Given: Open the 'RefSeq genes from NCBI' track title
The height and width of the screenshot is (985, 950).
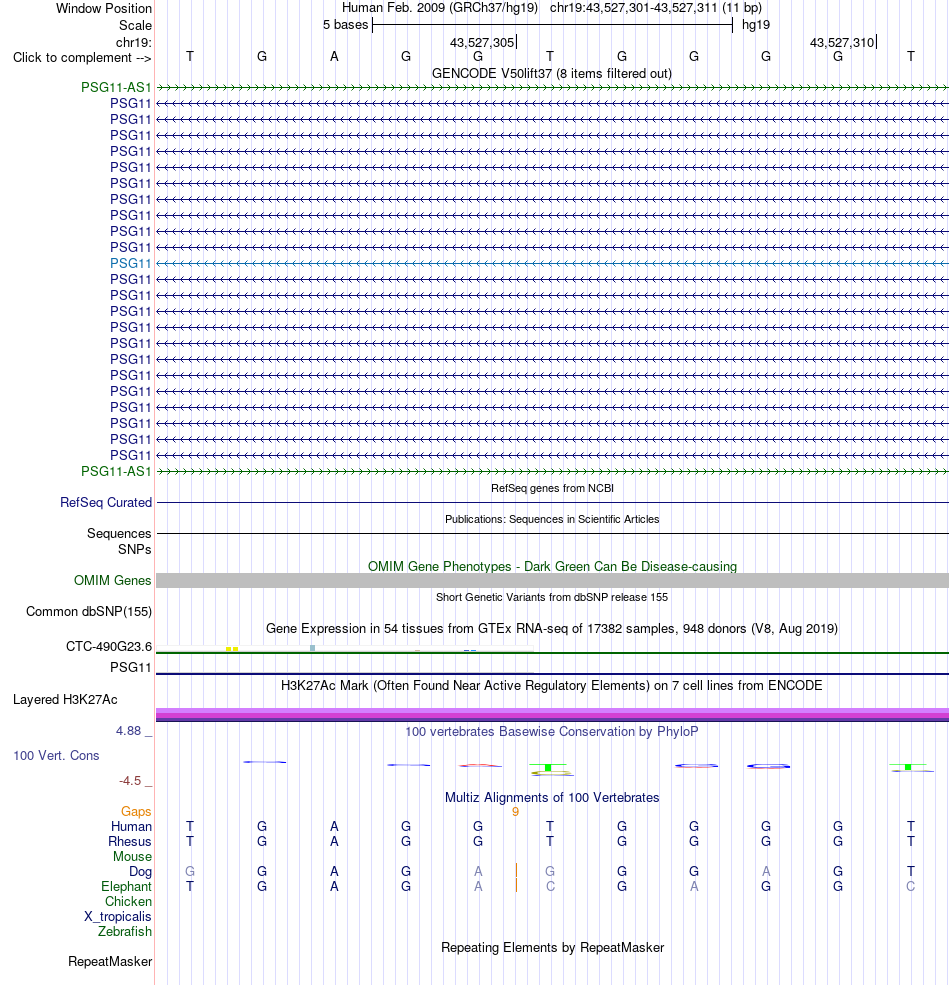Looking at the screenshot, I should (x=552, y=488).
